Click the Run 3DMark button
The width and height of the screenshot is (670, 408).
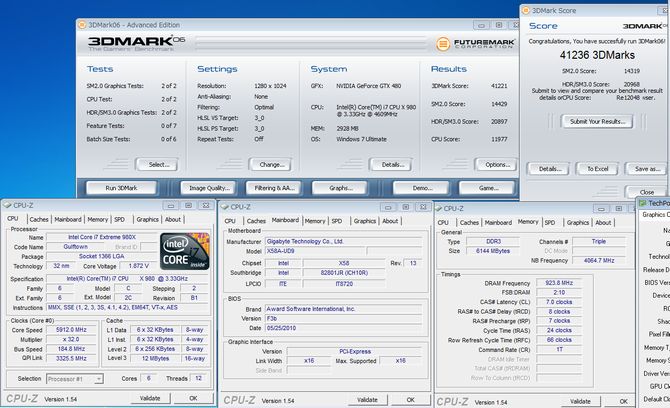click(121, 188)
